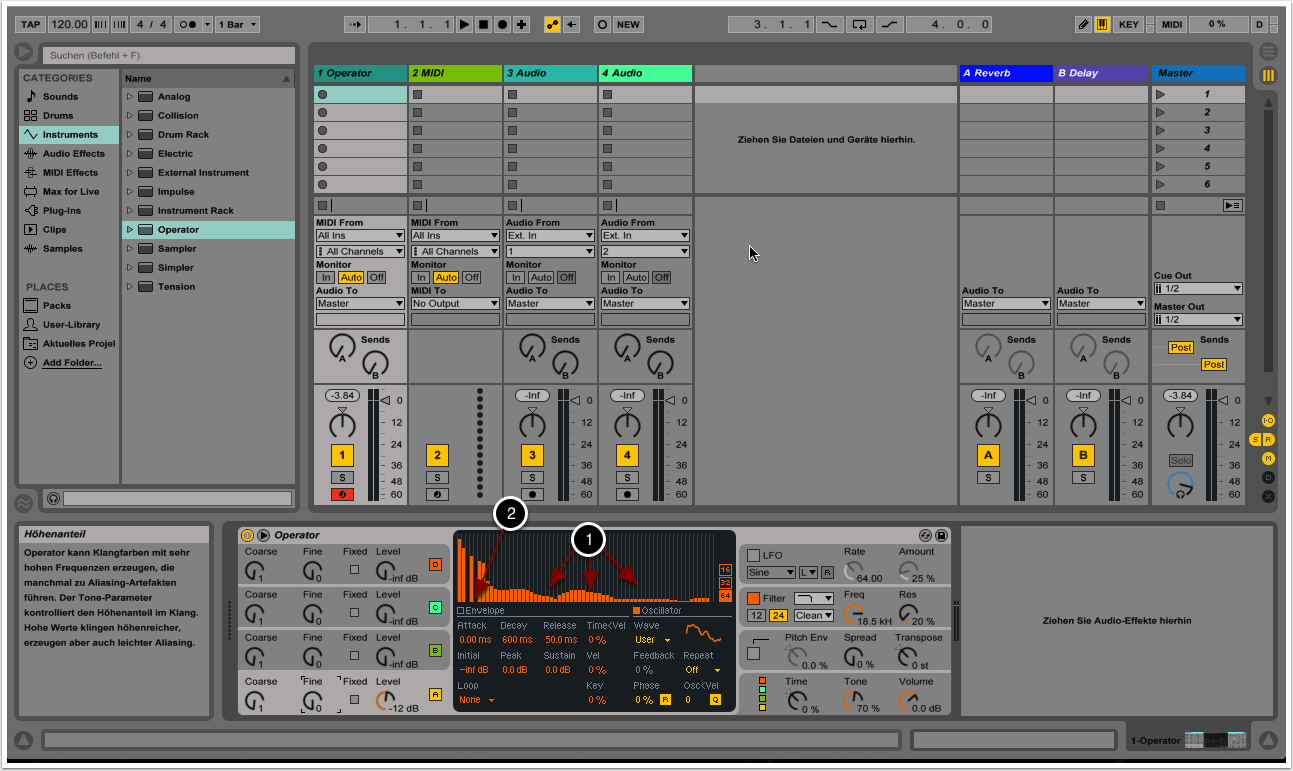
Task: Enable Fixed checkbox for oscillator D
Action: (x=354, y=570)
